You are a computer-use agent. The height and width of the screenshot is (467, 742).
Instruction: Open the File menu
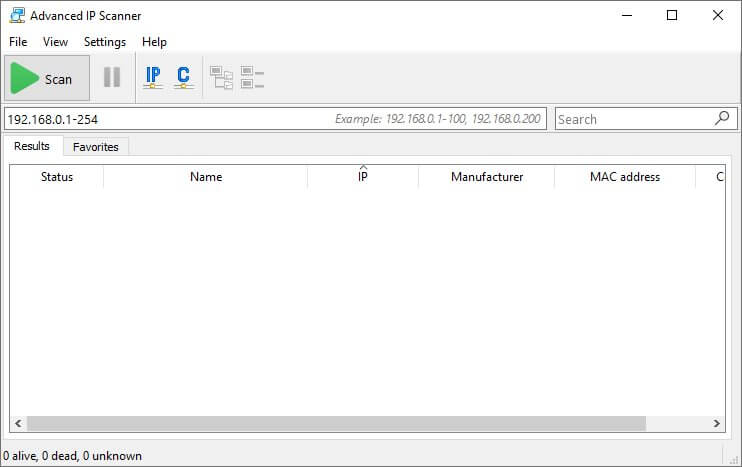[18, 42]
